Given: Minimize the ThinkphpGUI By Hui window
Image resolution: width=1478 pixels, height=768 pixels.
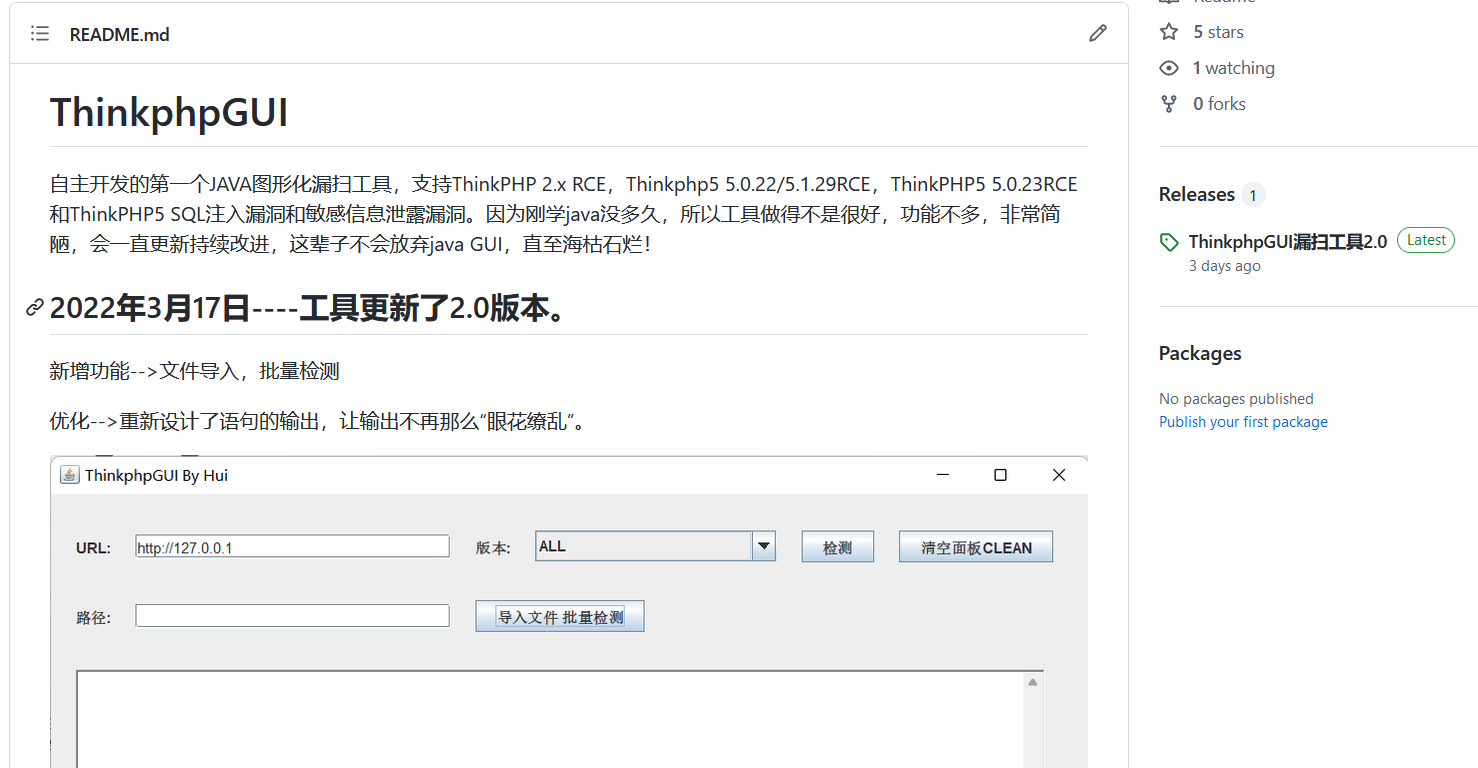Looking at the screenshot, I should pos(942,475).
